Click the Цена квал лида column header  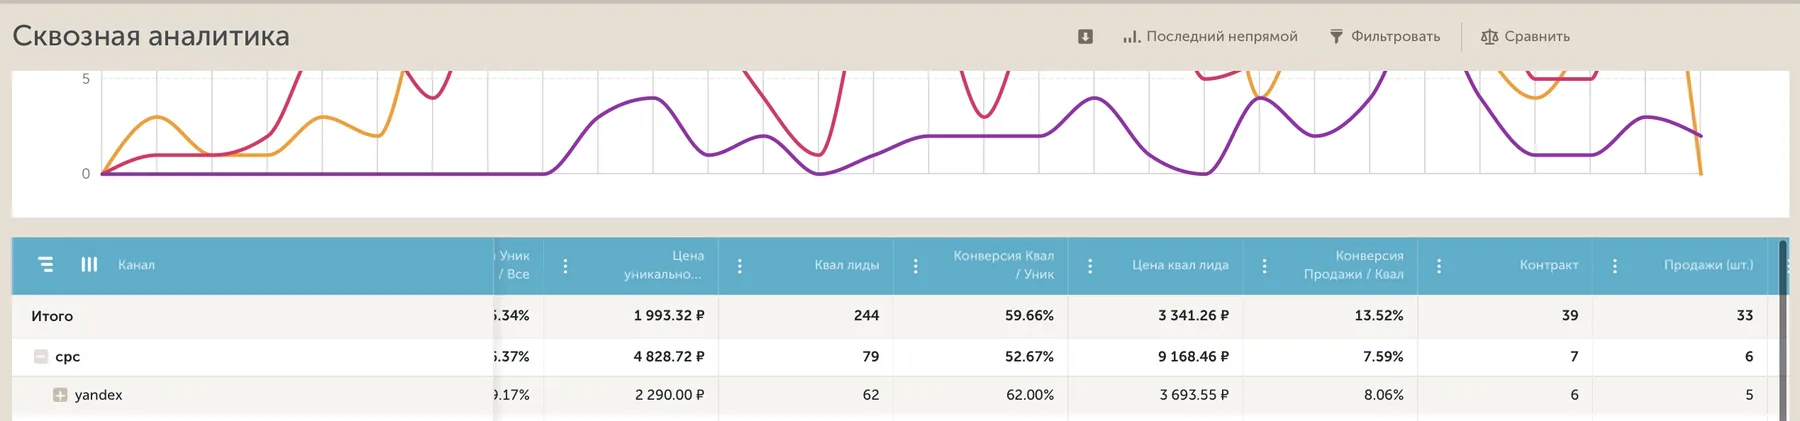[x=1180, y=265]
